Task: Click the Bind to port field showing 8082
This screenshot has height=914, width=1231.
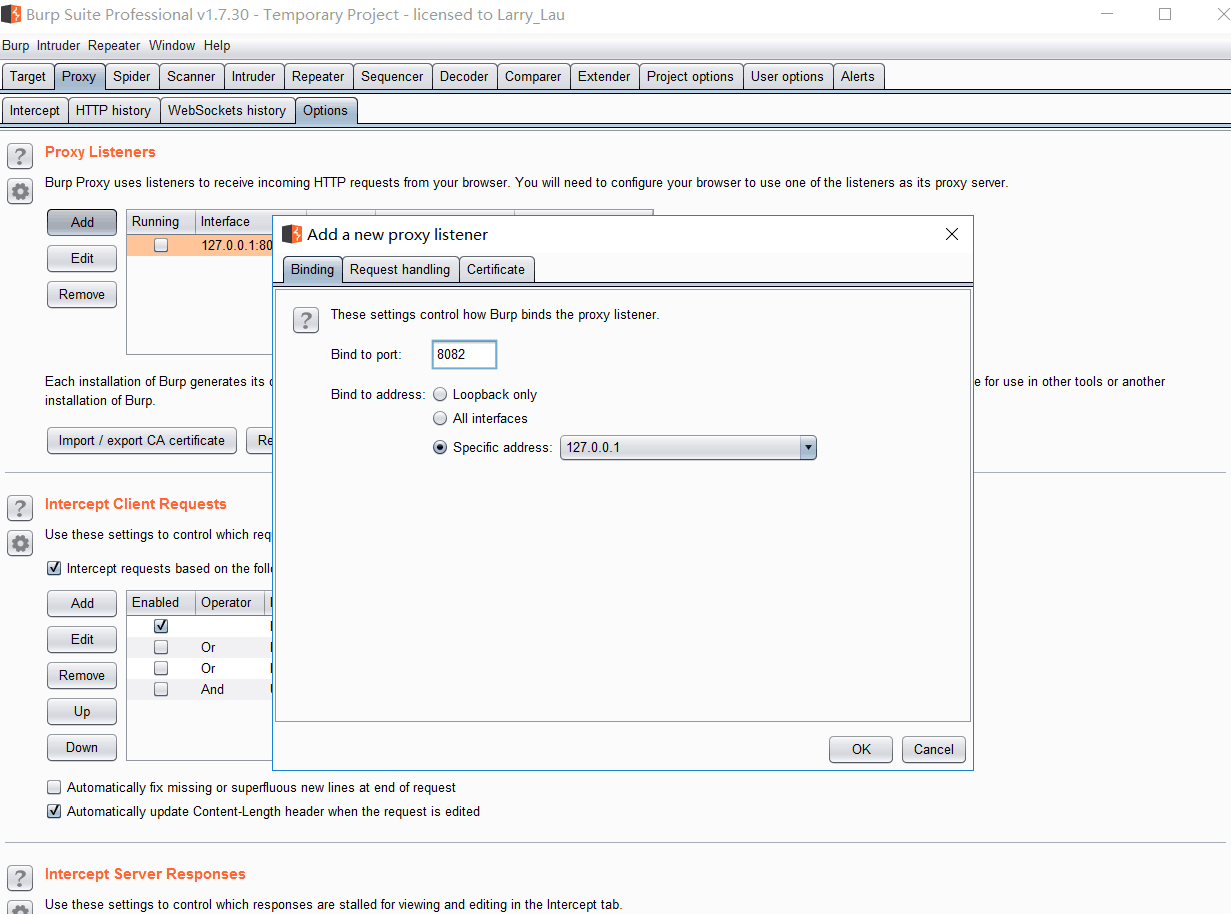Action: [465, 354]
